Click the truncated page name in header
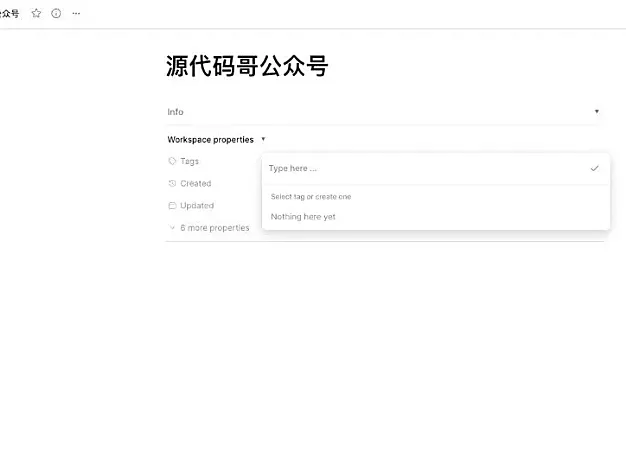The height and width of the screenshot is (470, 626). click(x=10, y=14)
